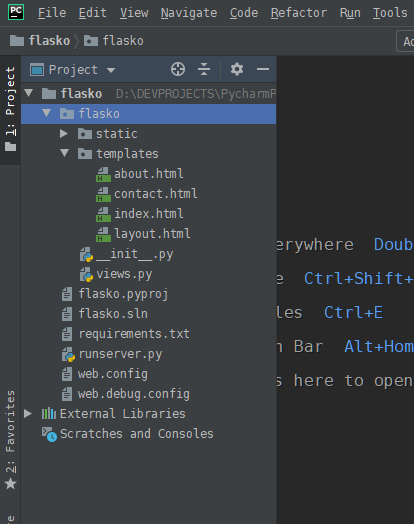The width and height of the screenshot is (414, 524).
Task: Click the static folder icon
Action: (85, 134)
